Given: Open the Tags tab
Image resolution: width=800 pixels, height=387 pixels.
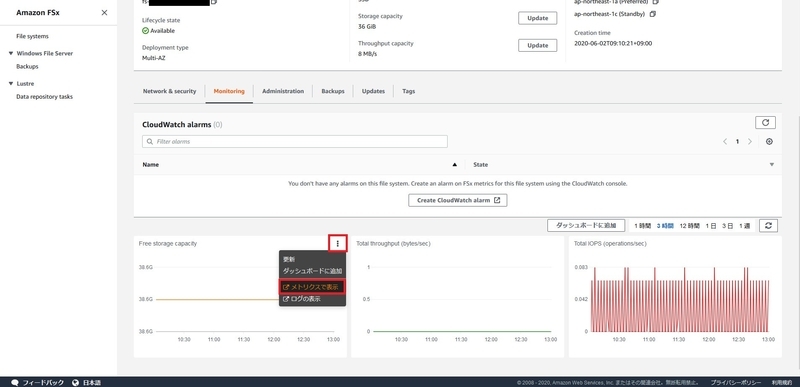Looking at the screenshot, I should [409, 91].
